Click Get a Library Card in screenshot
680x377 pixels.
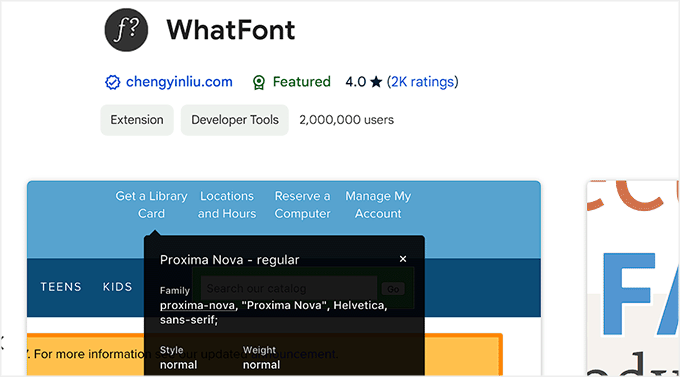click(x=151, y=205)
